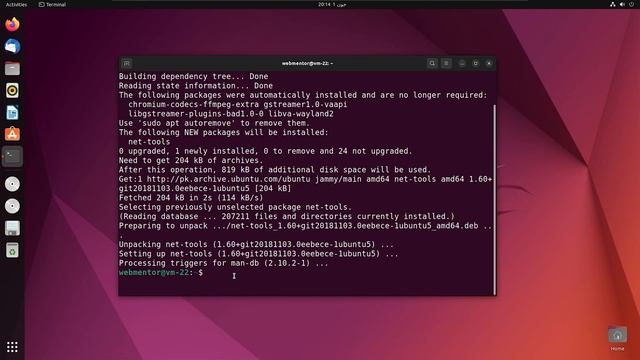Show Applications grid button
The width and height of the screenshot is (640, 360).
(12, 347)
